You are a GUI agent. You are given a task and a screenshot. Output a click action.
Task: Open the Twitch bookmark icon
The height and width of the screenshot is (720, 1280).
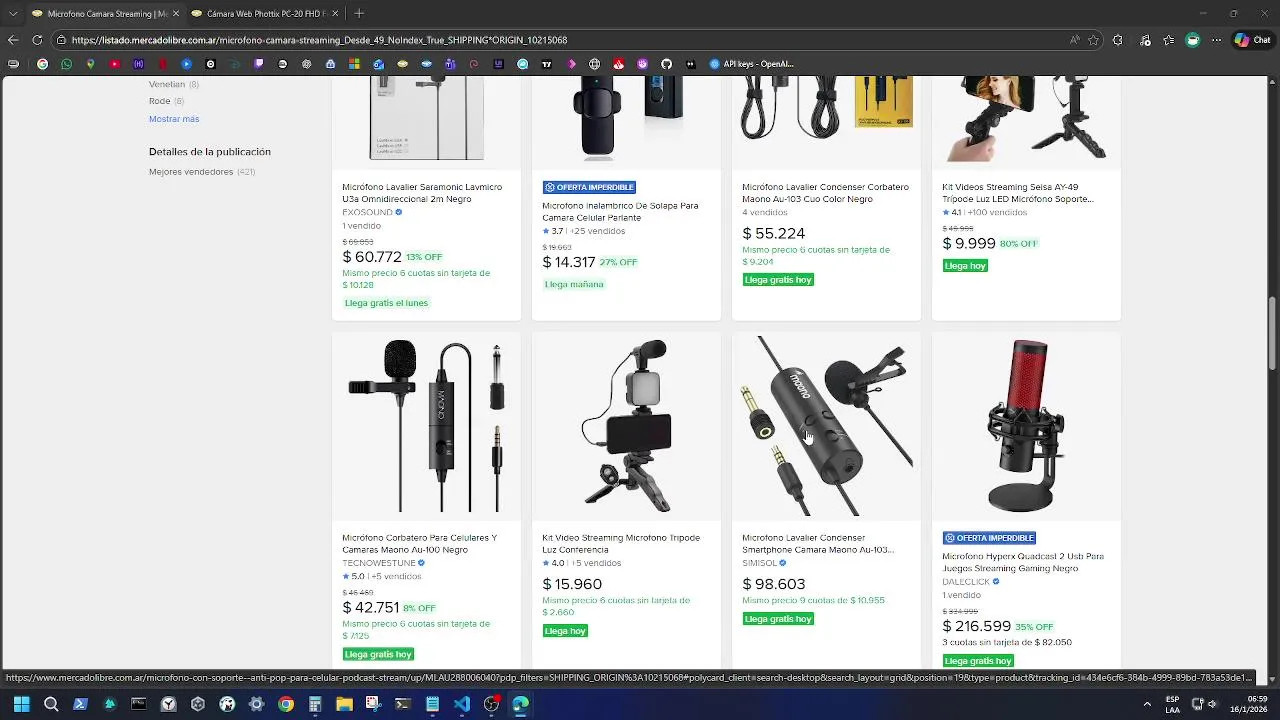tap(258, 64)
